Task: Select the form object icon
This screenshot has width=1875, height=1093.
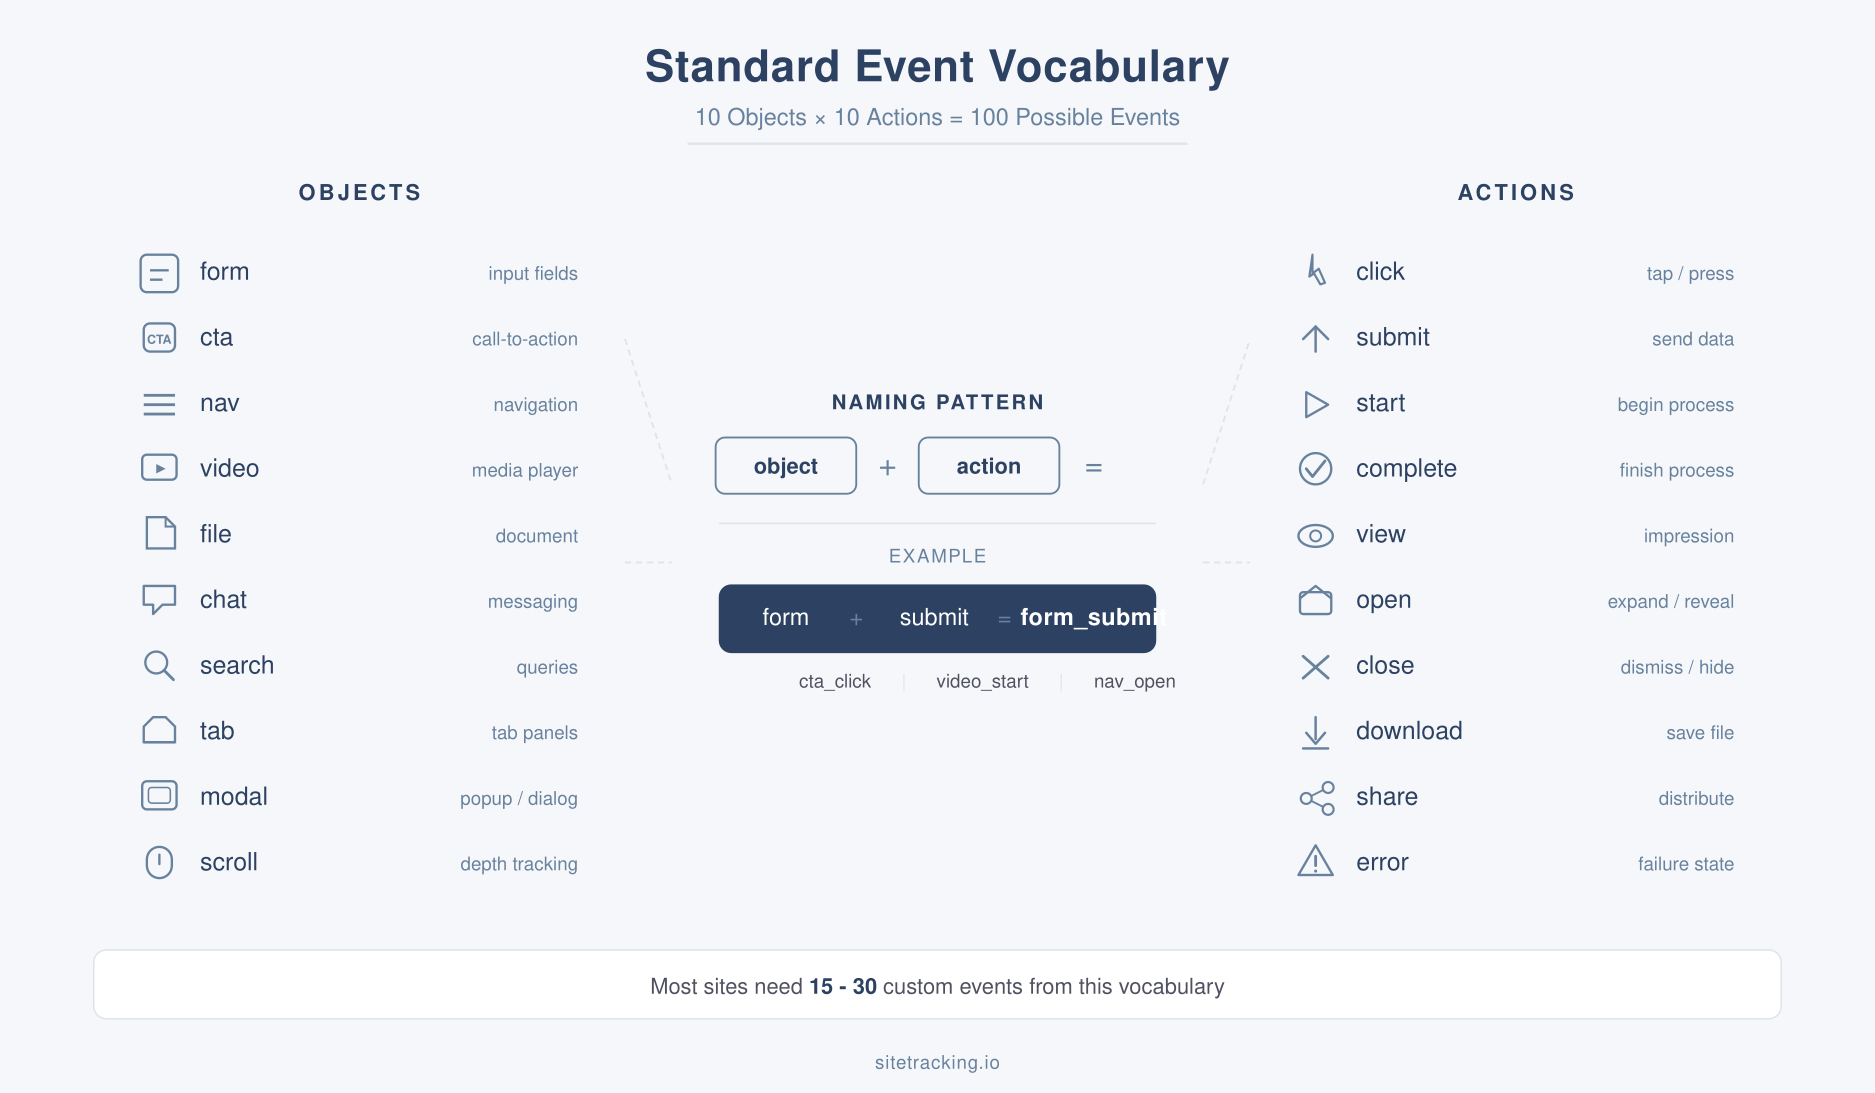Action: 158,271
